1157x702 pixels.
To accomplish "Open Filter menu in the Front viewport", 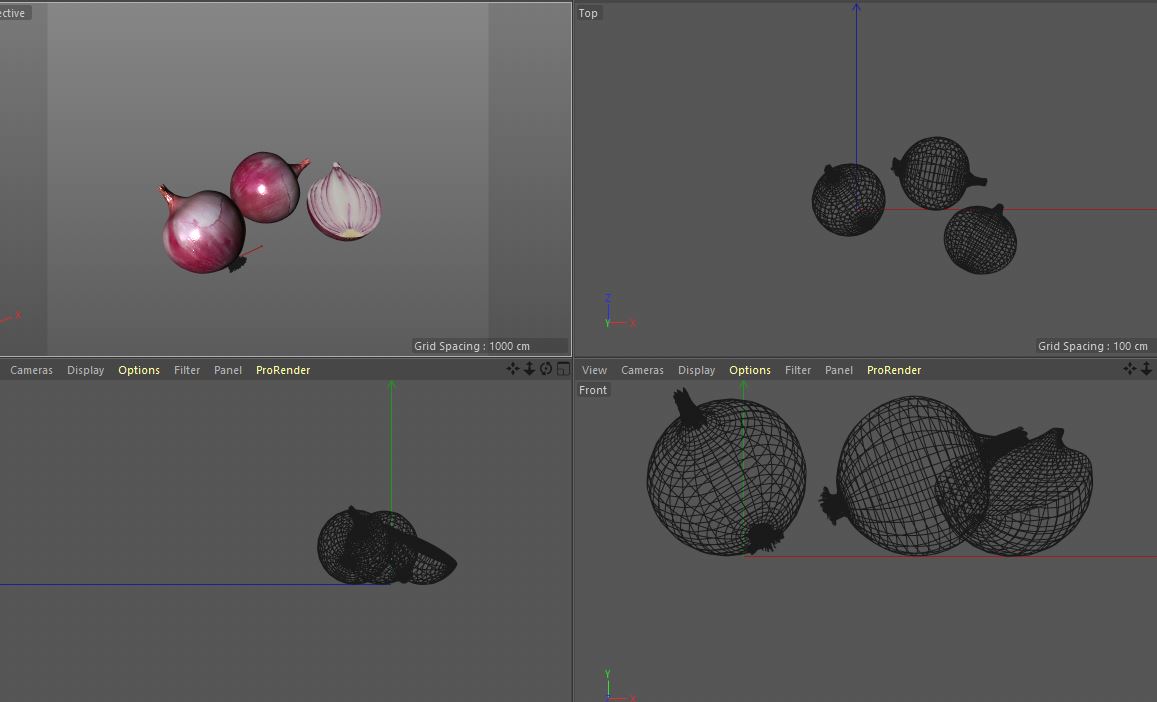I will tap(798, 370).
